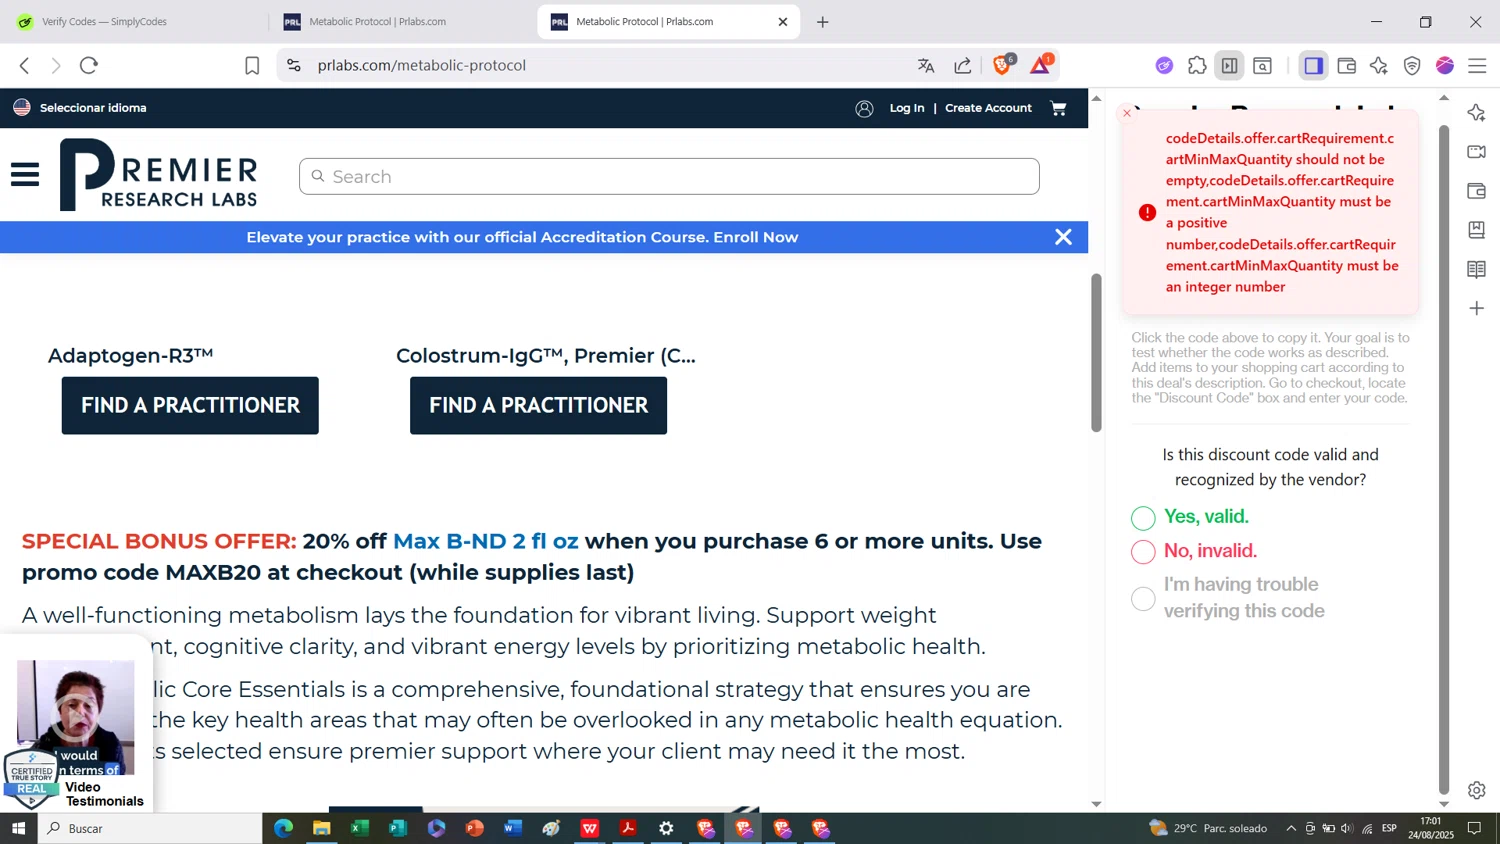Open Brave Wallet icon in toolbar

coord(1347,65)
